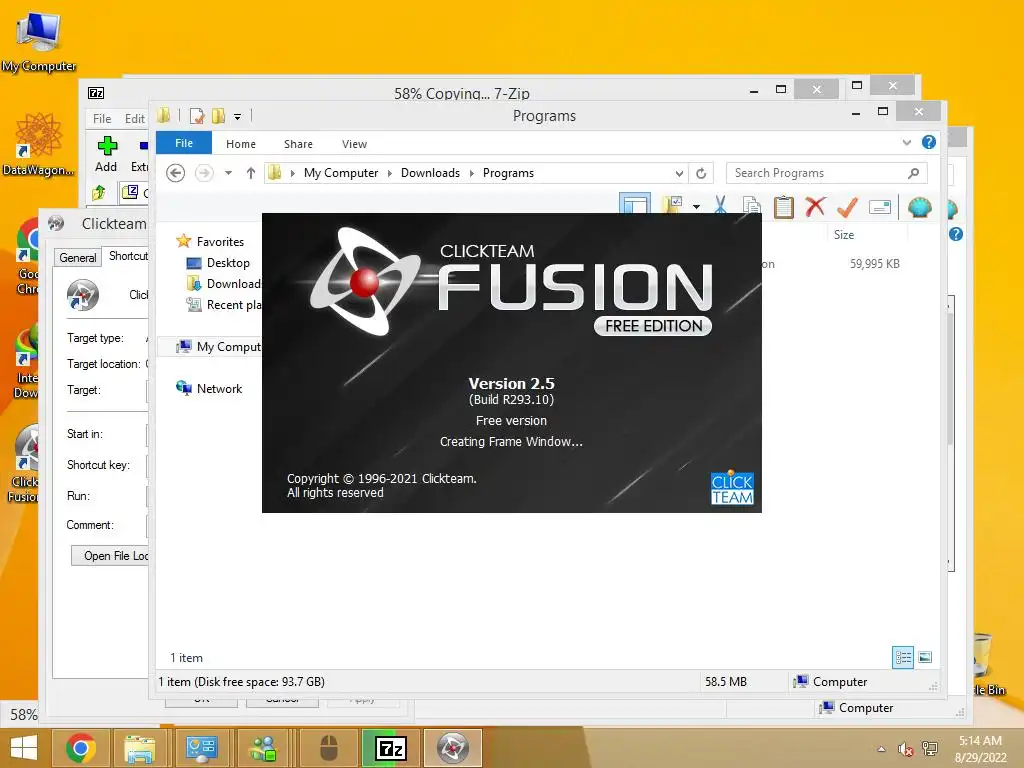Screen dimensions: 1024x768
Task: Click the 59,995 KB size value
Action: [874, 264]
